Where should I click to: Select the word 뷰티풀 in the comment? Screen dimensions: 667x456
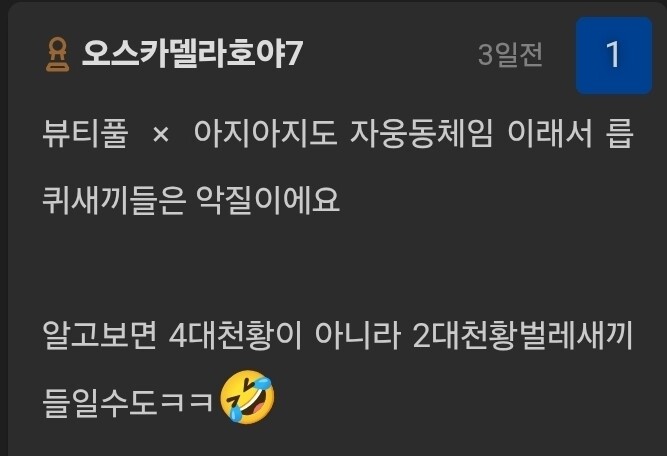click(x=85, y=133)
